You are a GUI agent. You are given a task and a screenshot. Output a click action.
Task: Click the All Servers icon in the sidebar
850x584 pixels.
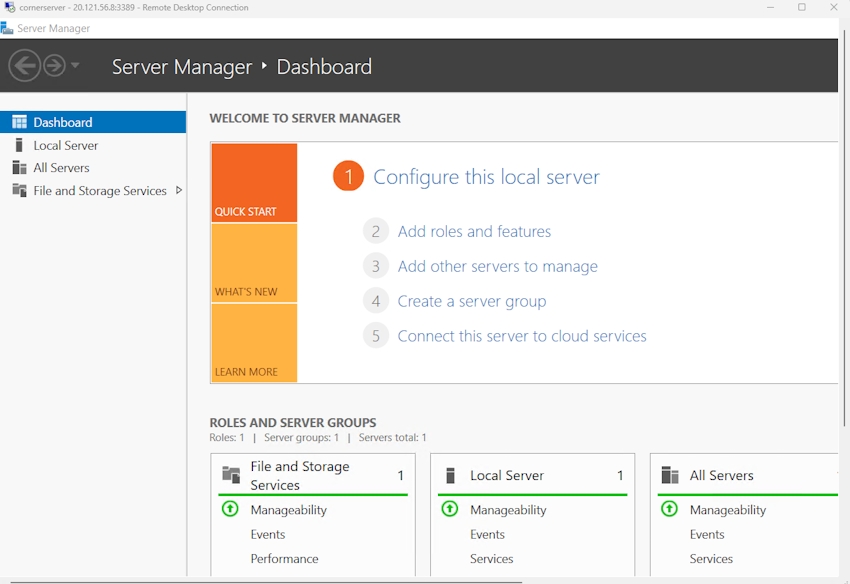click(20, 167)
